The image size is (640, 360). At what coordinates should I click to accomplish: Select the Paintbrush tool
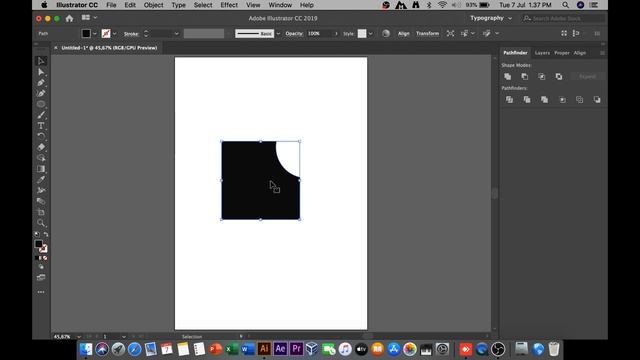(x=41, y=115)
